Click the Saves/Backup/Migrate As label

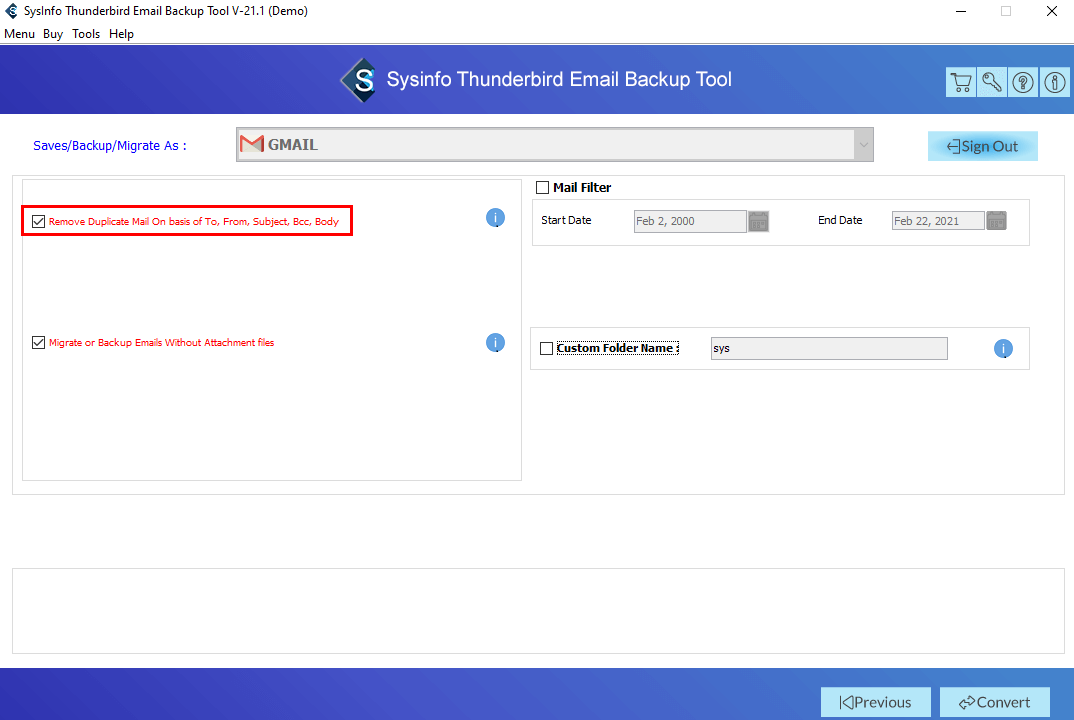click(110, 145)
